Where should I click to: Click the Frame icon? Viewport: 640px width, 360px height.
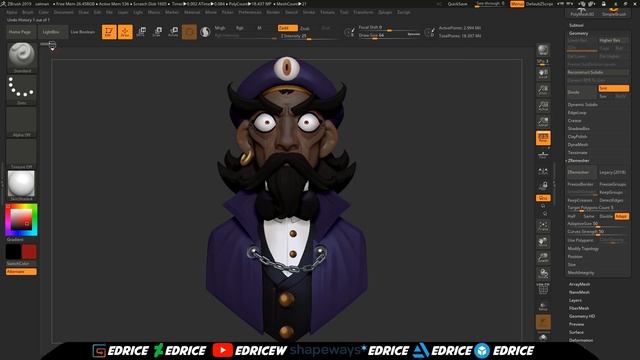coord(543,226)
